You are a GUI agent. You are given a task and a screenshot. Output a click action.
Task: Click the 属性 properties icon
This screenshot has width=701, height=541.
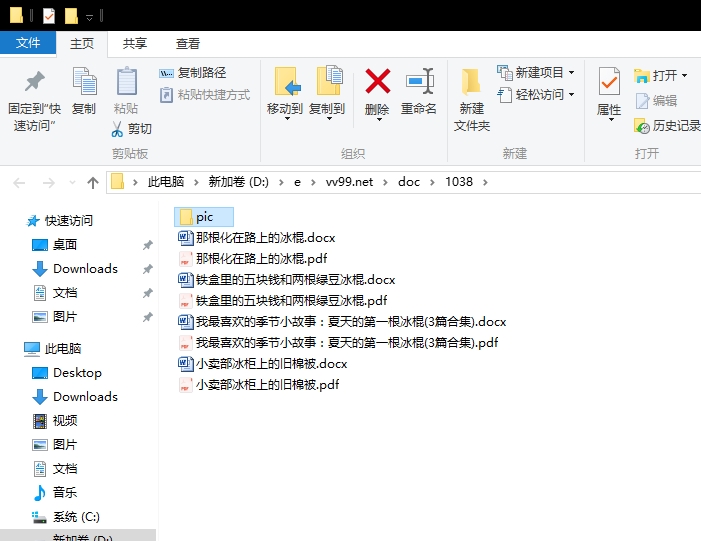[x=609, y=81]
